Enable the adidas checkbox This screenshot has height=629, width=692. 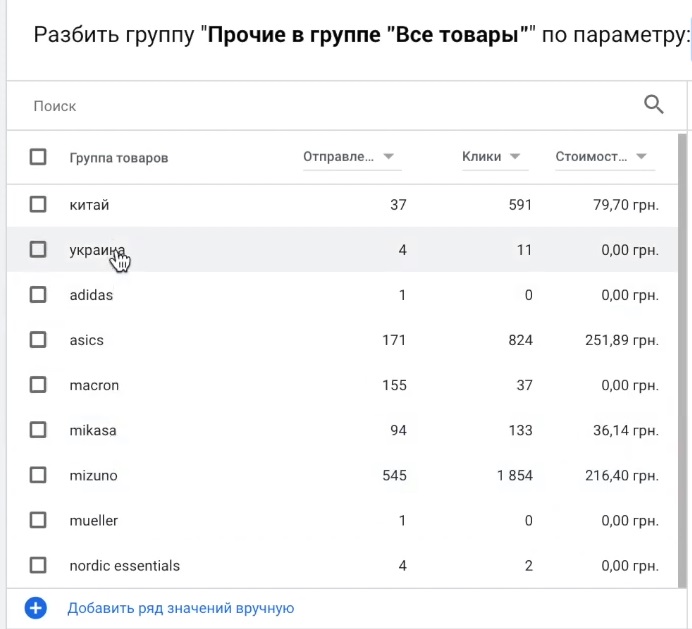click(38, 294)
